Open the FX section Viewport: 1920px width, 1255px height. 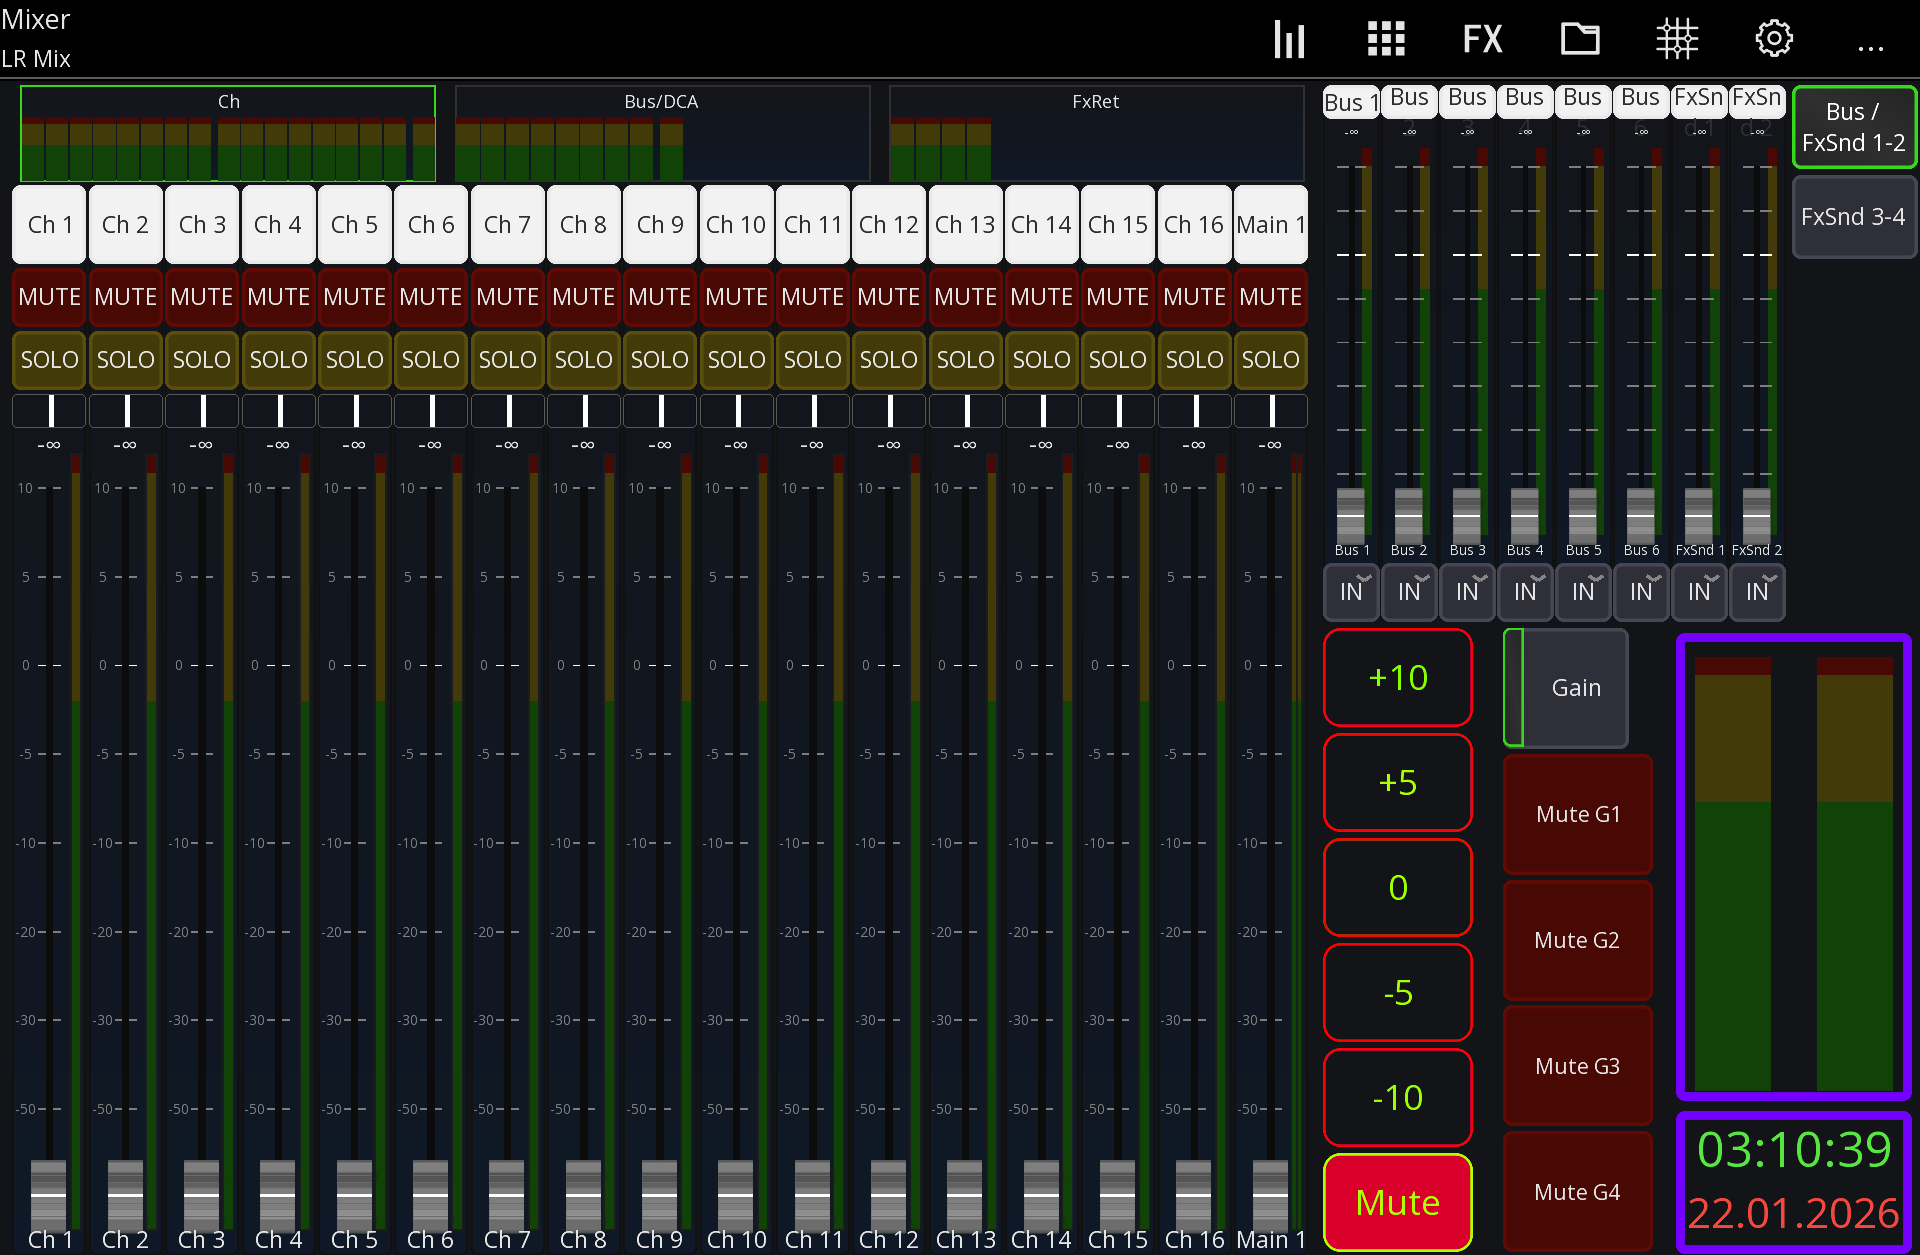tap(1482, 39)
